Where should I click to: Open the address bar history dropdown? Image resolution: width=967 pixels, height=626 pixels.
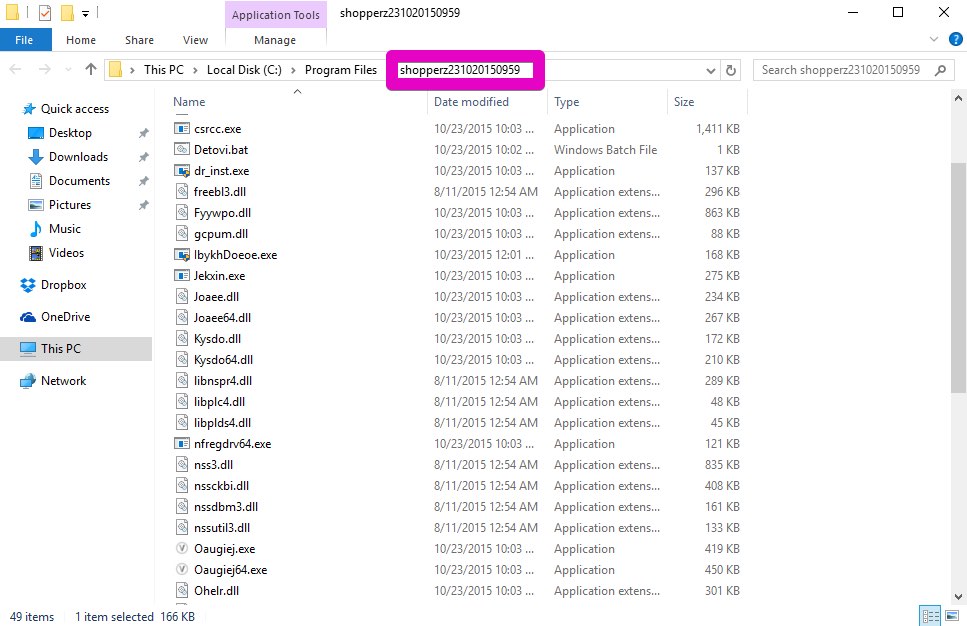711,70
